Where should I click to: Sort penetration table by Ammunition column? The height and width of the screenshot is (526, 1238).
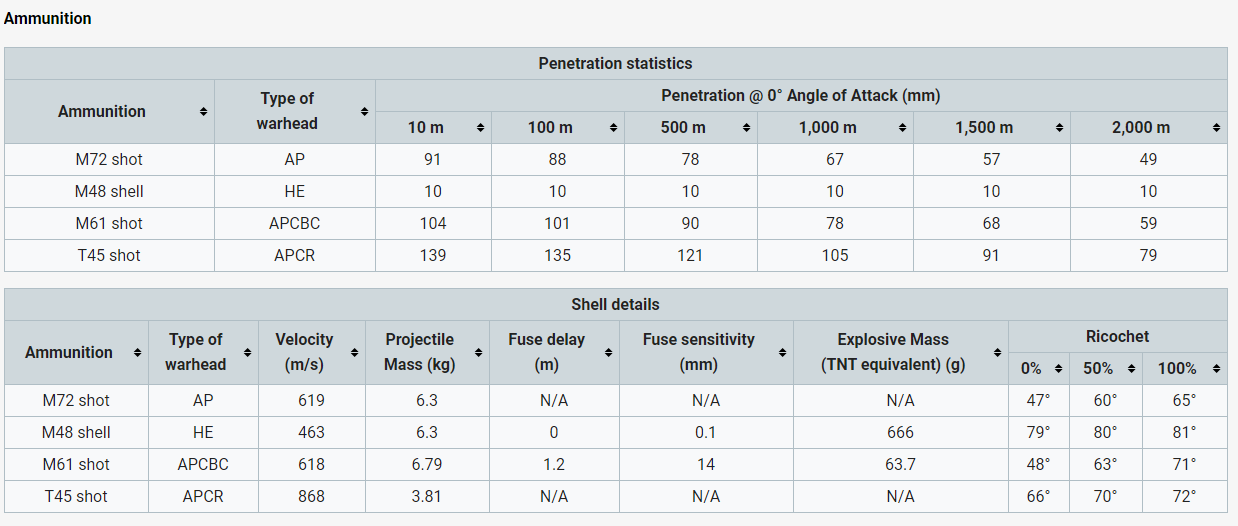tap(203, 111)
